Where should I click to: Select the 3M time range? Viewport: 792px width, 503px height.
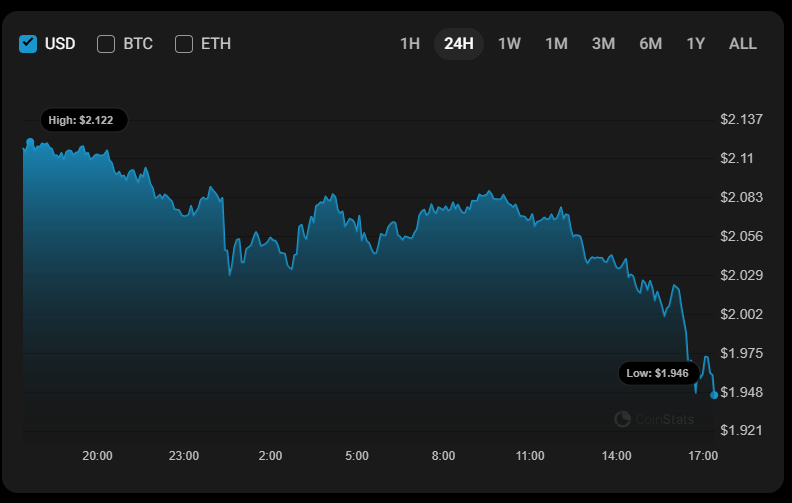click(x=603, y=43)
